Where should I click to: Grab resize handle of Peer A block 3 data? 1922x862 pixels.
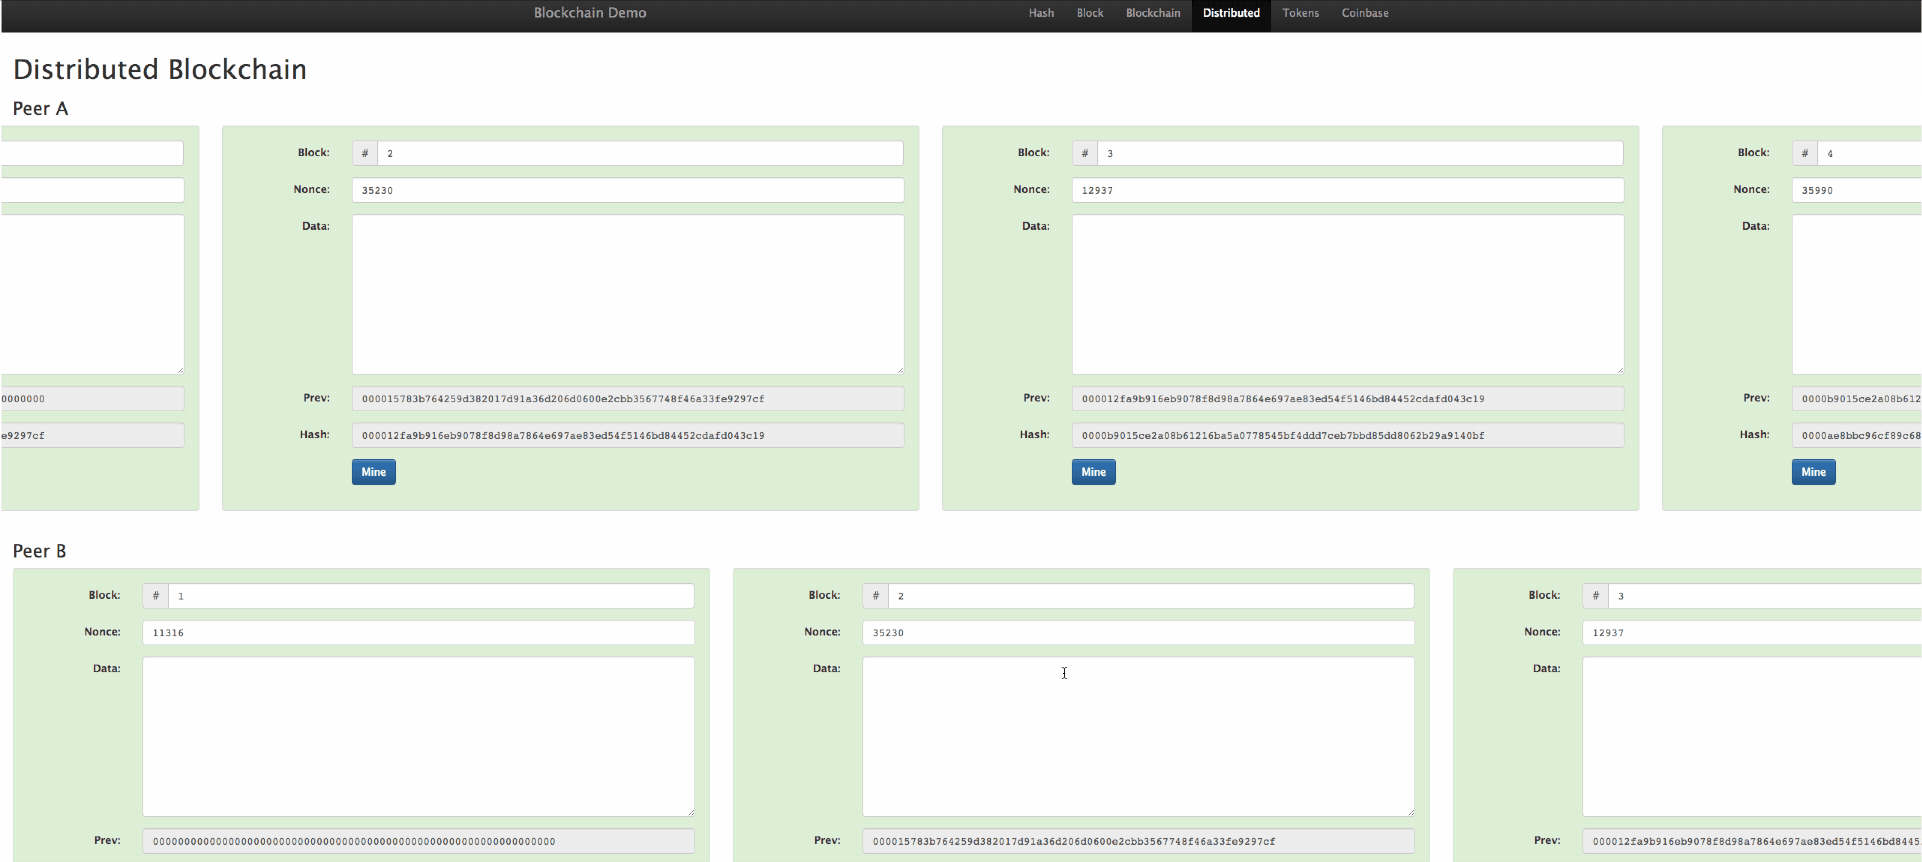tap(1619, 369)
